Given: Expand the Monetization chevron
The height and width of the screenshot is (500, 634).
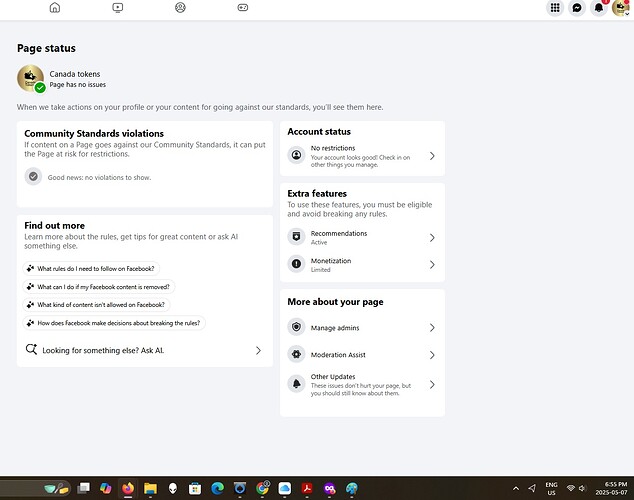Looking at the screenshot, I should [432, 265].
